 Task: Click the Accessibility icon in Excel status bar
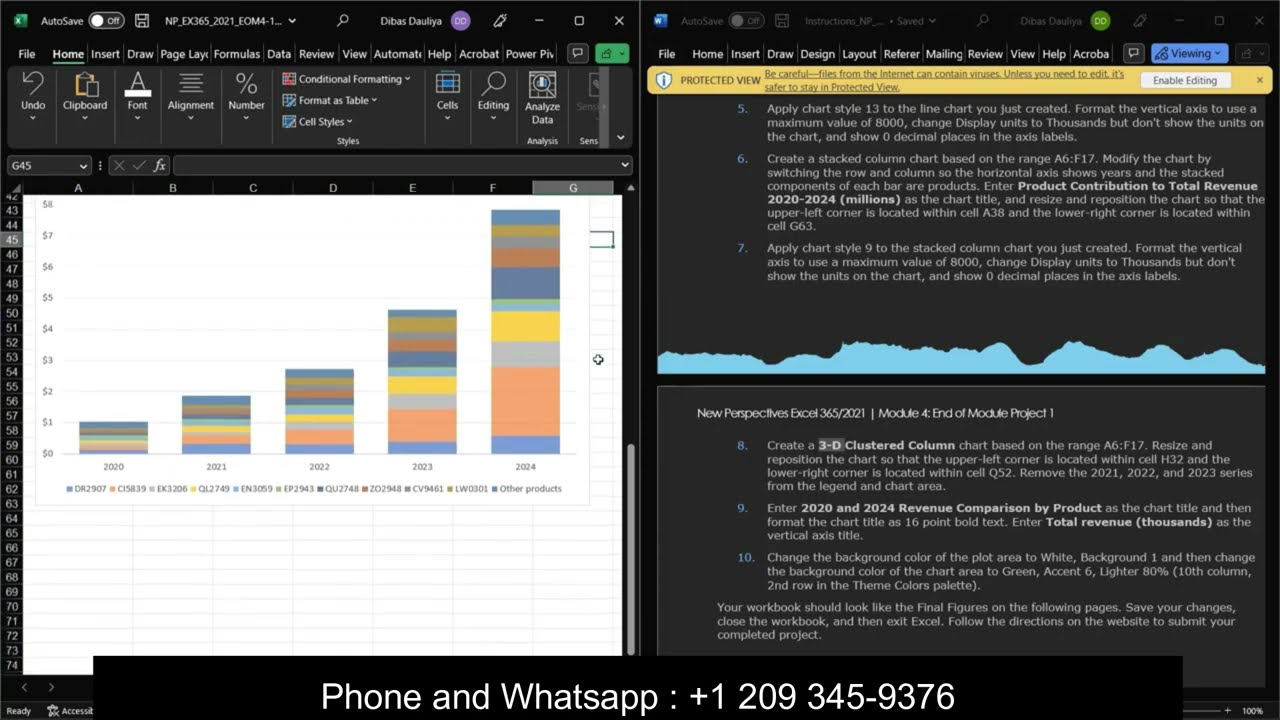[53, 711]
